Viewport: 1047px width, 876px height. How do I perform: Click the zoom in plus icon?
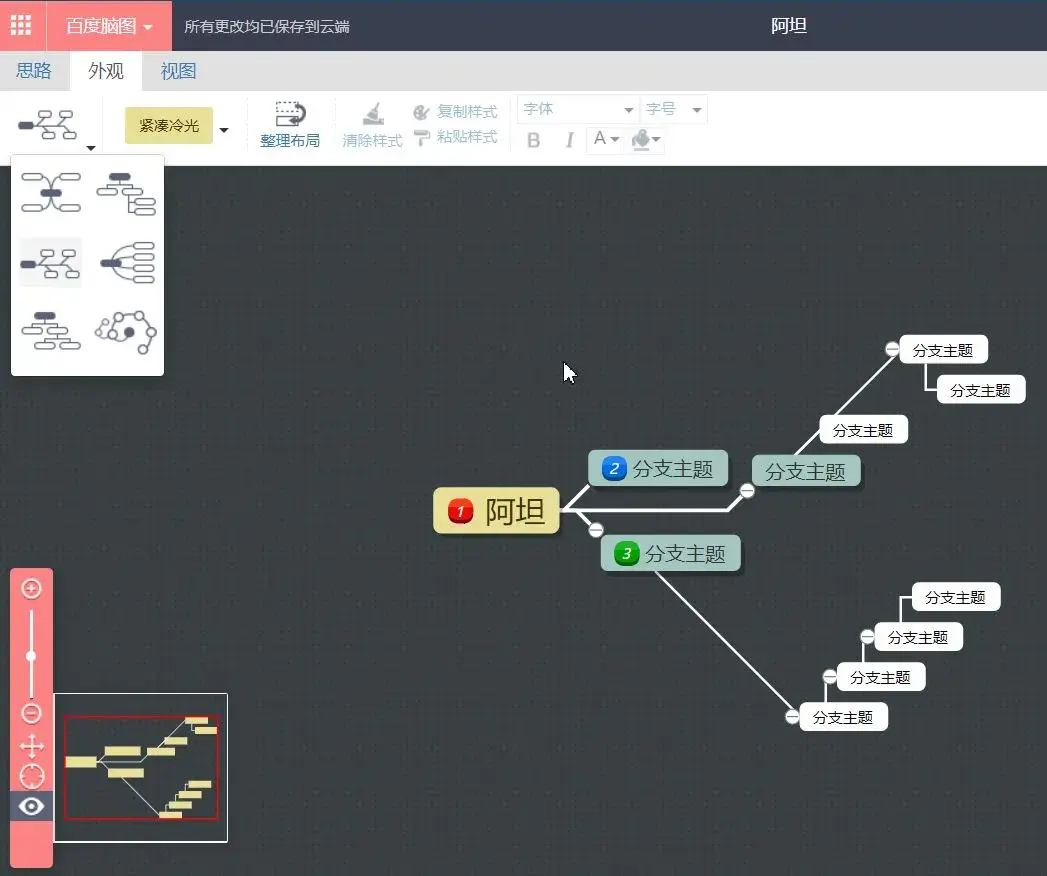point(31,588)
